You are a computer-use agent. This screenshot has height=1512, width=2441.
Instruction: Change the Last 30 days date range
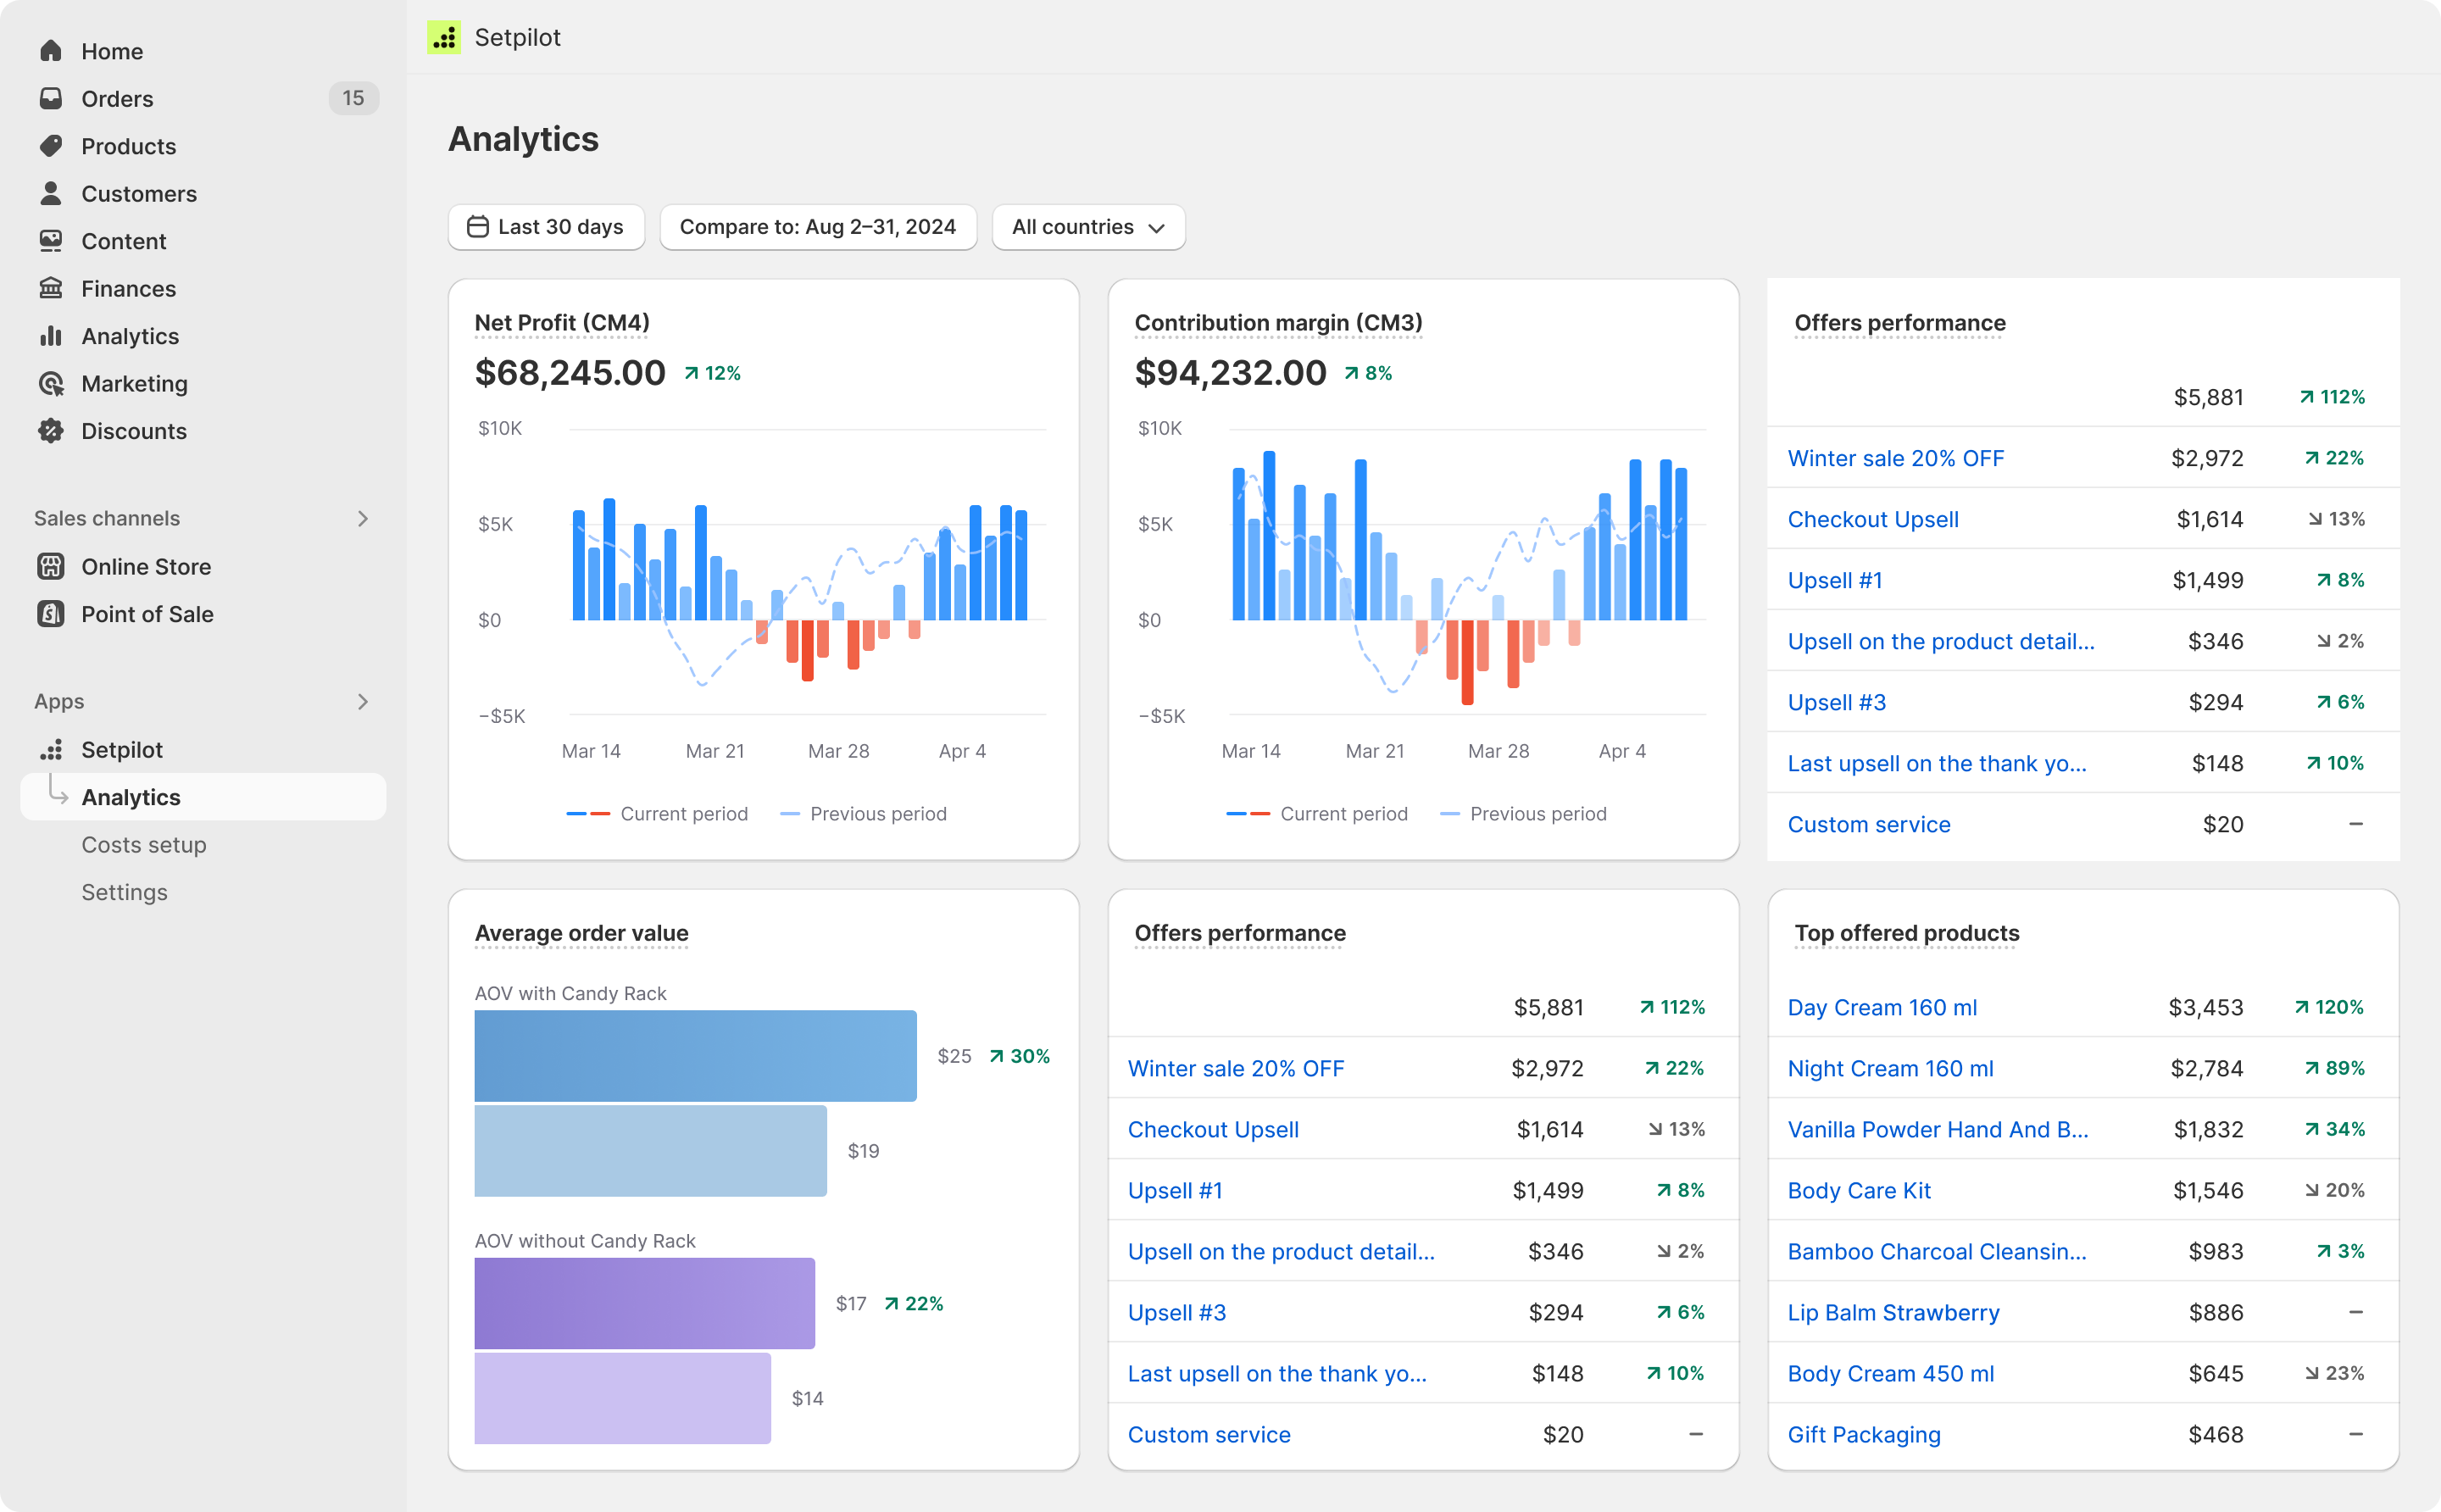tap(546, 227)
